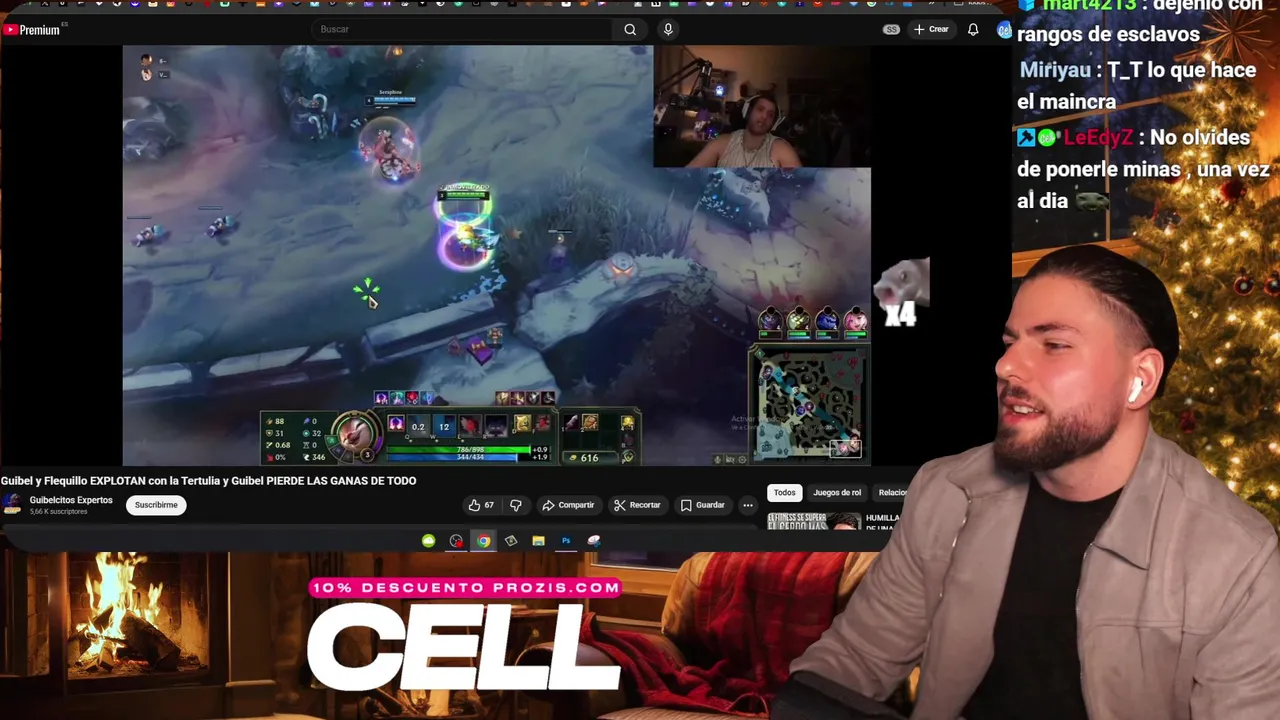Switch to Google Chrome in the taskbar
This screenshot has width=1280, height=720.
tap(484, 541)
